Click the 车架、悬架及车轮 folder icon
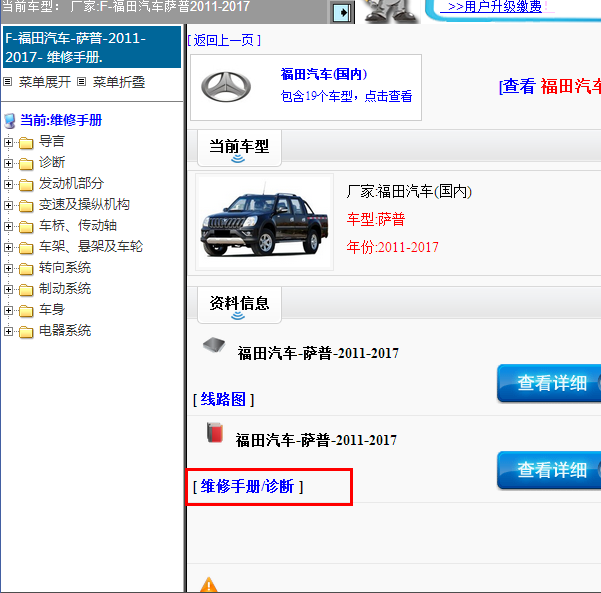This screenshot has height=593, width=601. (26, 248)
